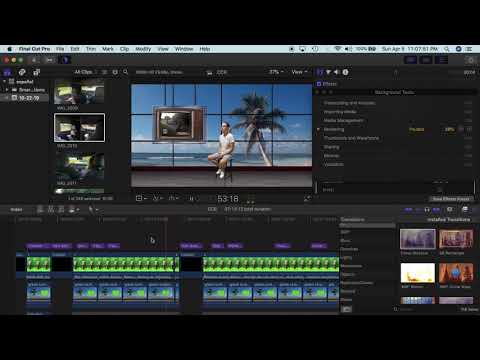Viewport: 480px width, 360px height.
Task: Open the Window menu
Action: click(x=184, y=49)
